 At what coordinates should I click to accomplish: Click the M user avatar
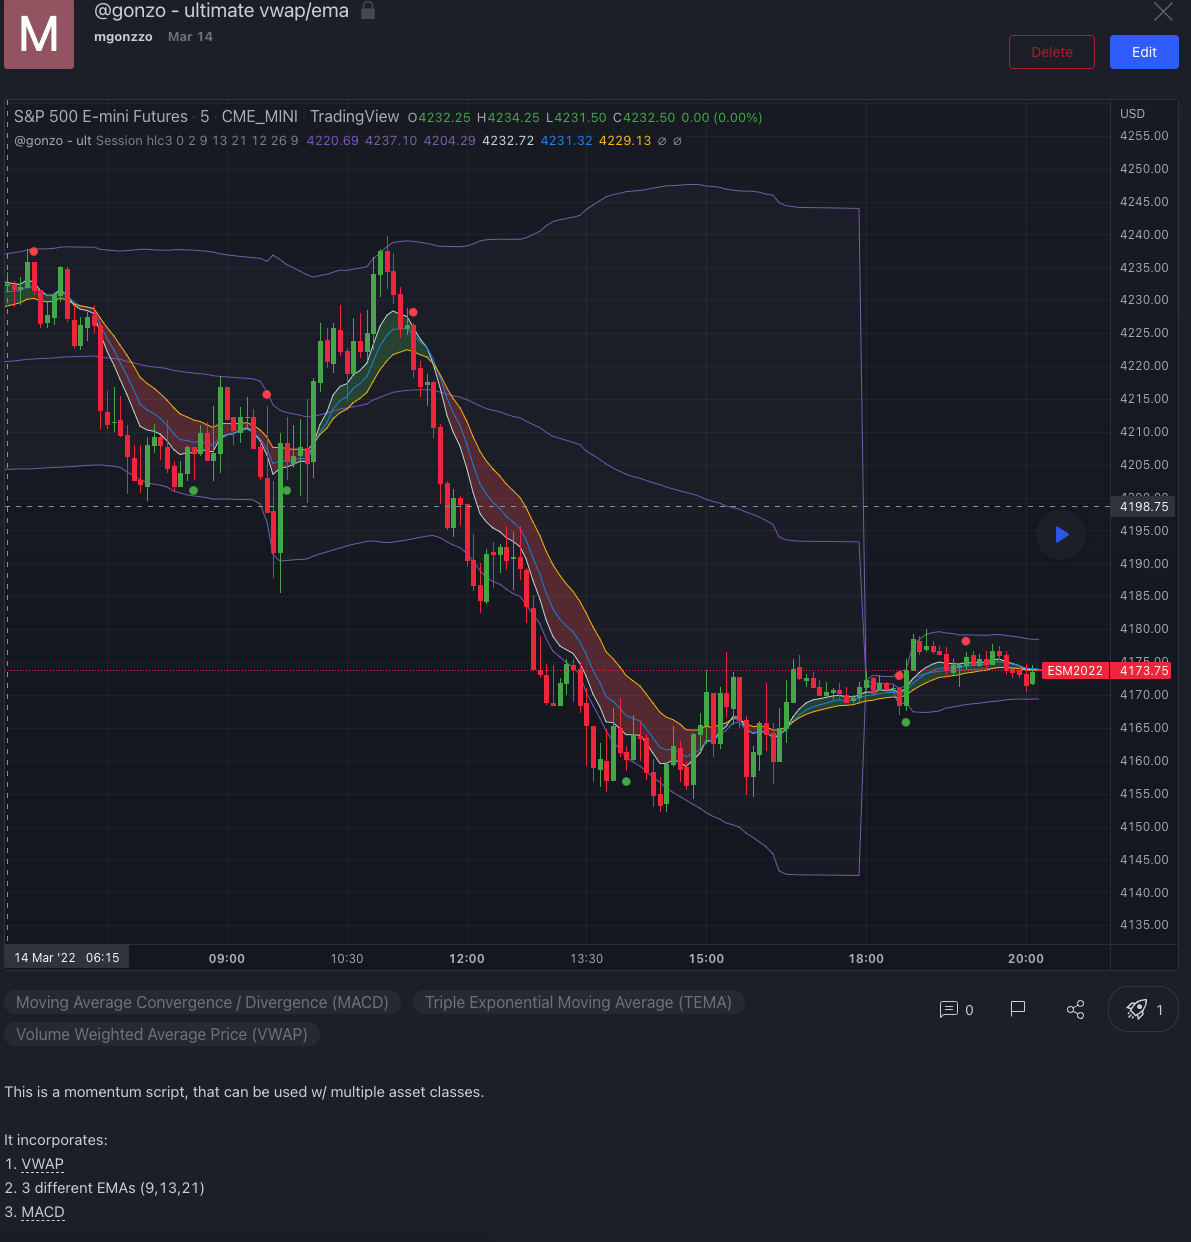(39, 34)
